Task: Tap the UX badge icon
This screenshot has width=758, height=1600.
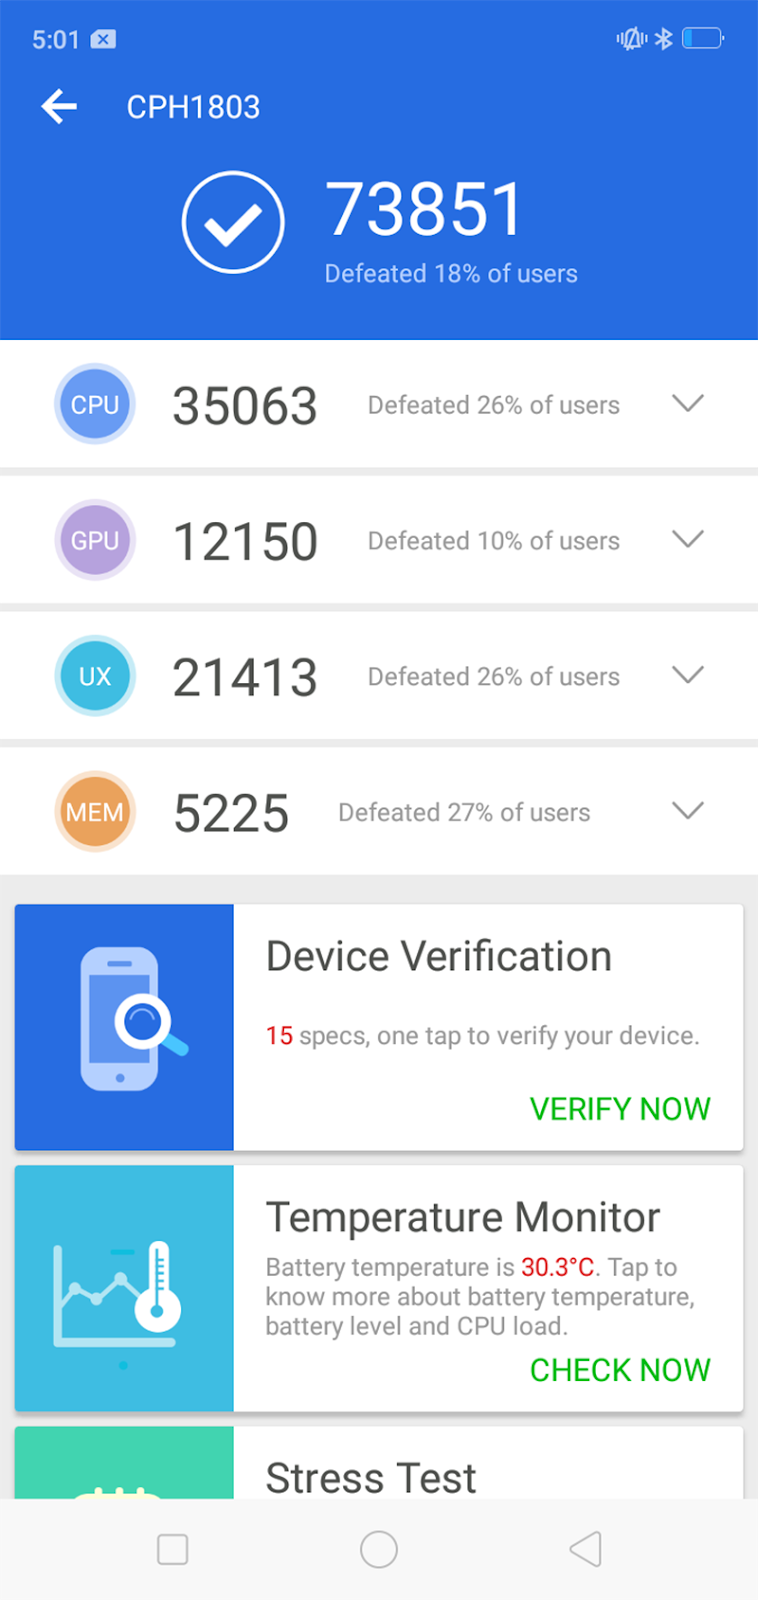Action: pyautogui.click(x=95, y=676)
